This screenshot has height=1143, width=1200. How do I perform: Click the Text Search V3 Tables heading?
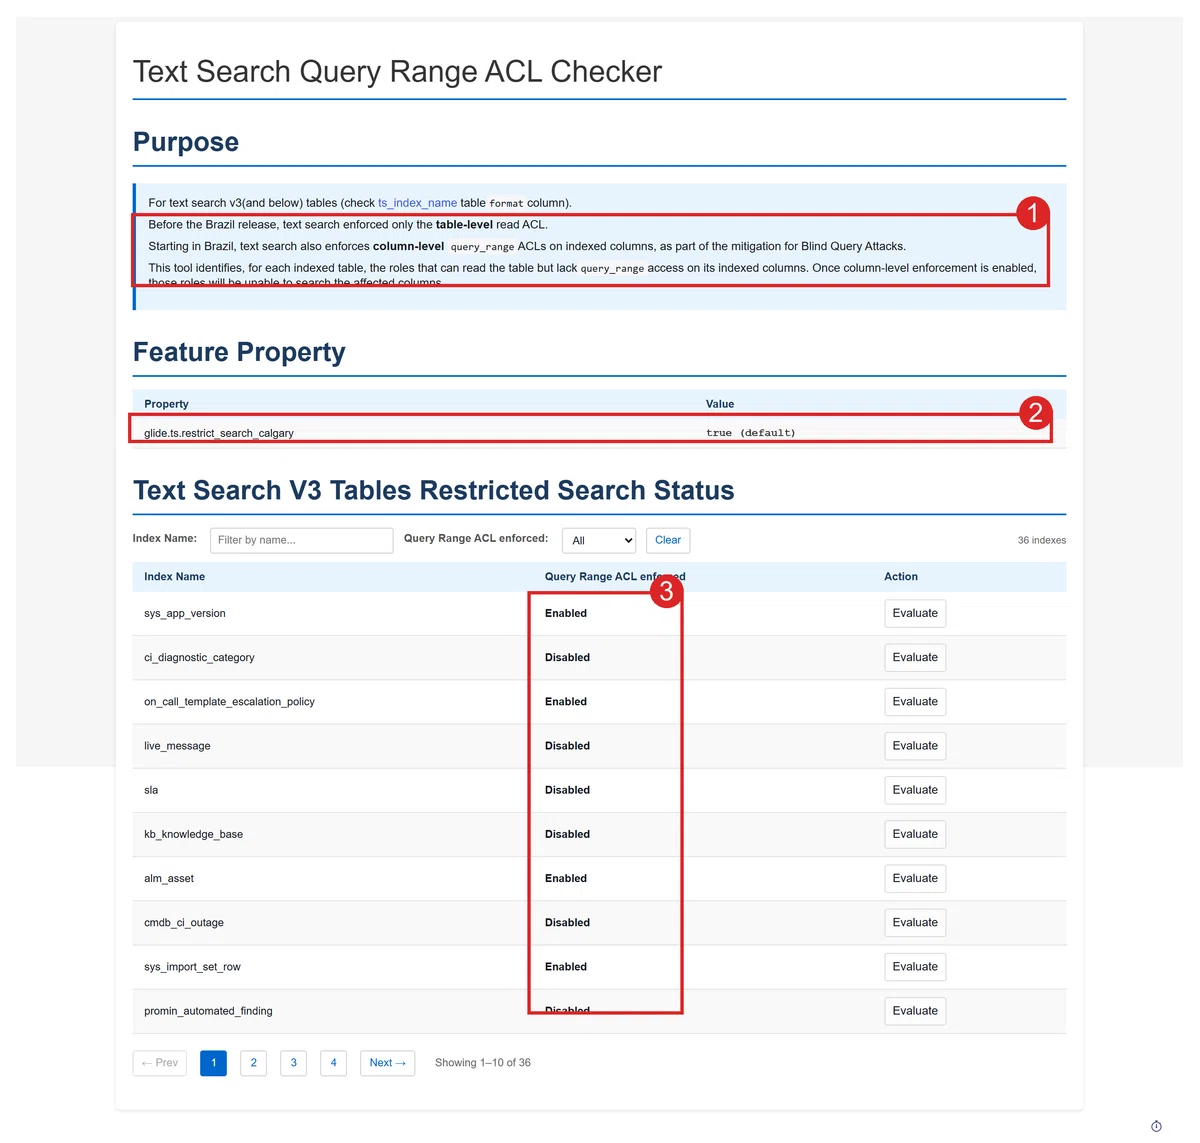coord(434,491)
